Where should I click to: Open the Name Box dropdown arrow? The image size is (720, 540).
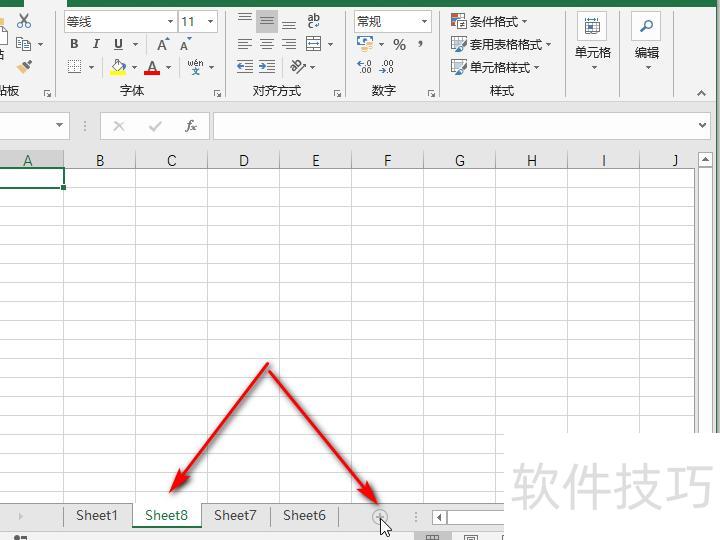click(59, 125)
